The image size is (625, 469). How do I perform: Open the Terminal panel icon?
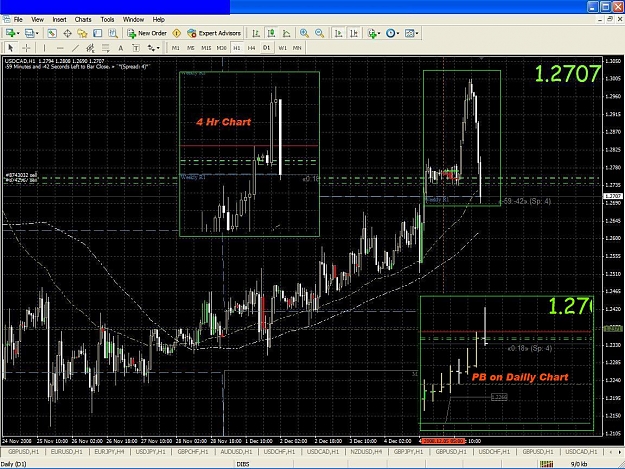[98, 33]
